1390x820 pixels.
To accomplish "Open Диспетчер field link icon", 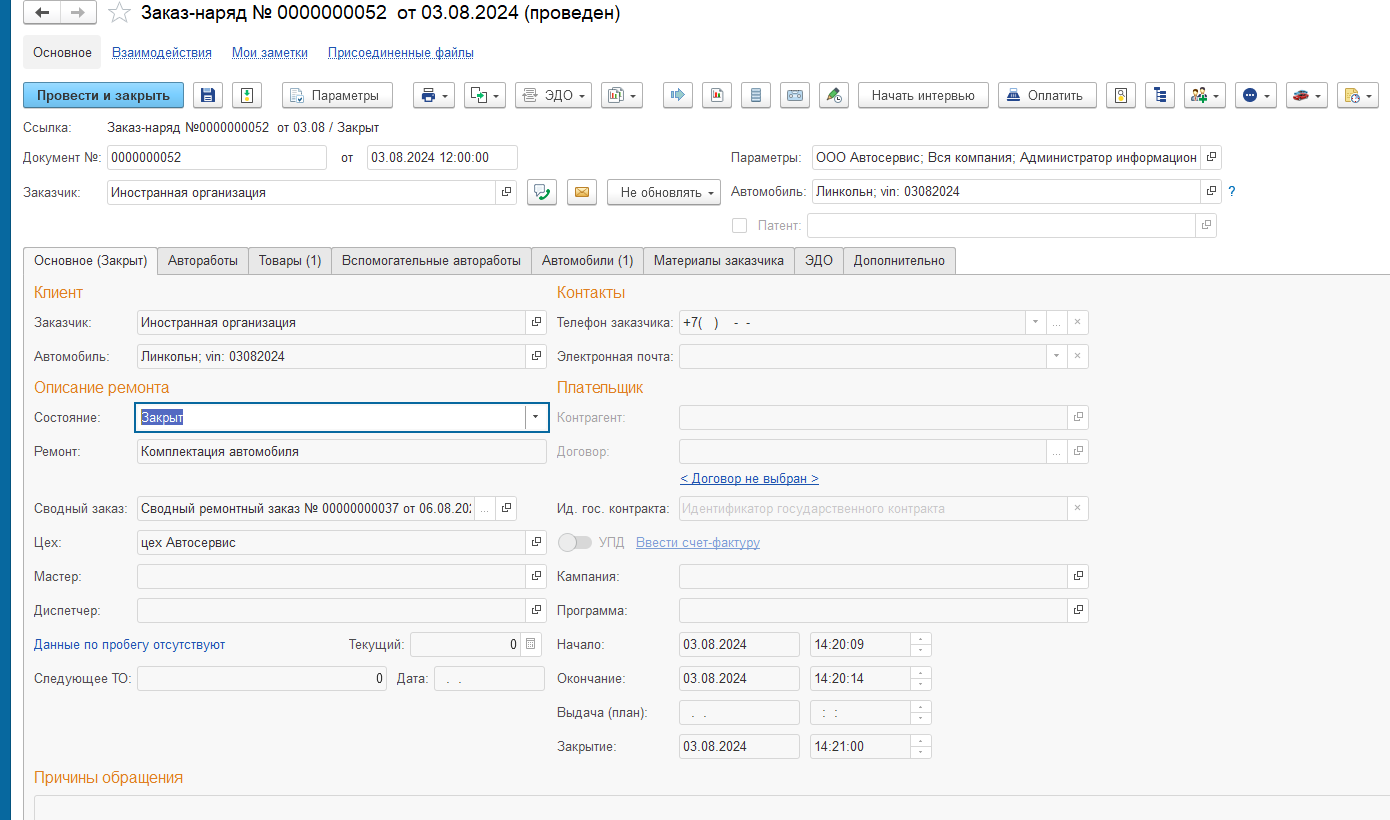I will pyautogui.click(x=536, y=611).
